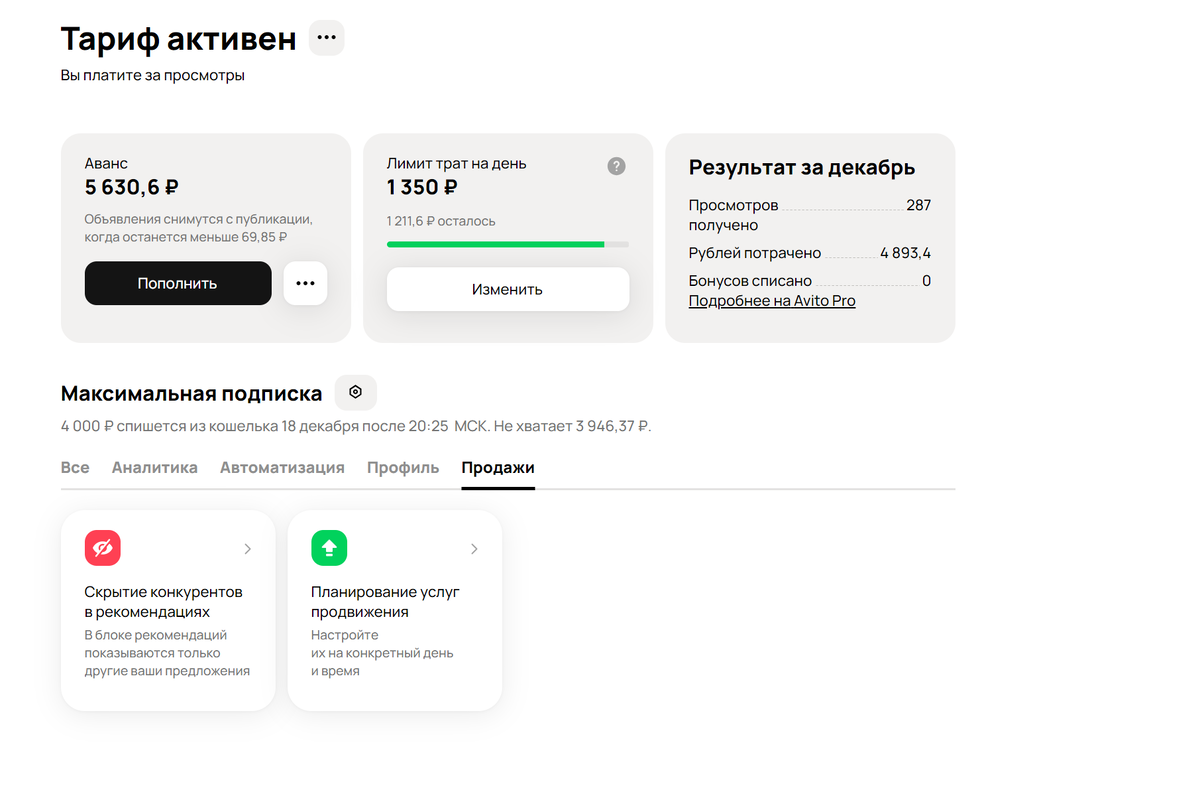
Task: Open three-dots menu beside Тариф активен heading
Action: point(326,38)
